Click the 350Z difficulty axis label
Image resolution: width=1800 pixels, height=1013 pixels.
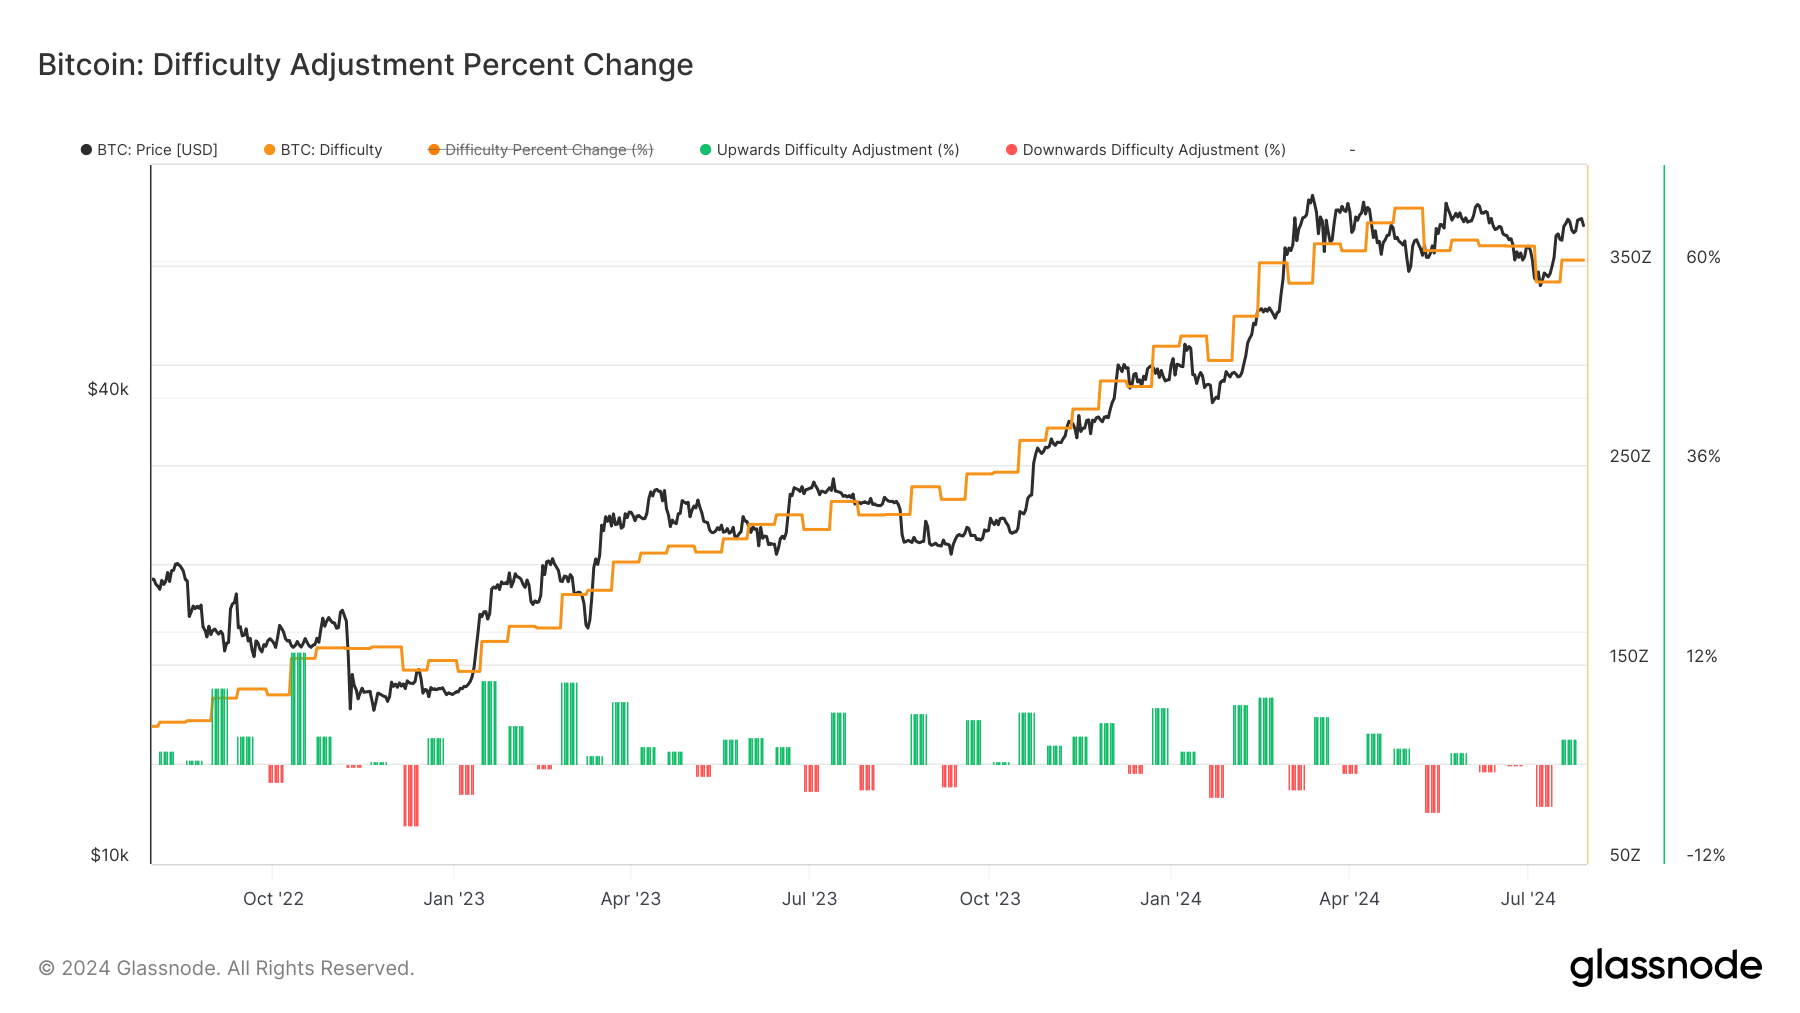pos(1630,257)
